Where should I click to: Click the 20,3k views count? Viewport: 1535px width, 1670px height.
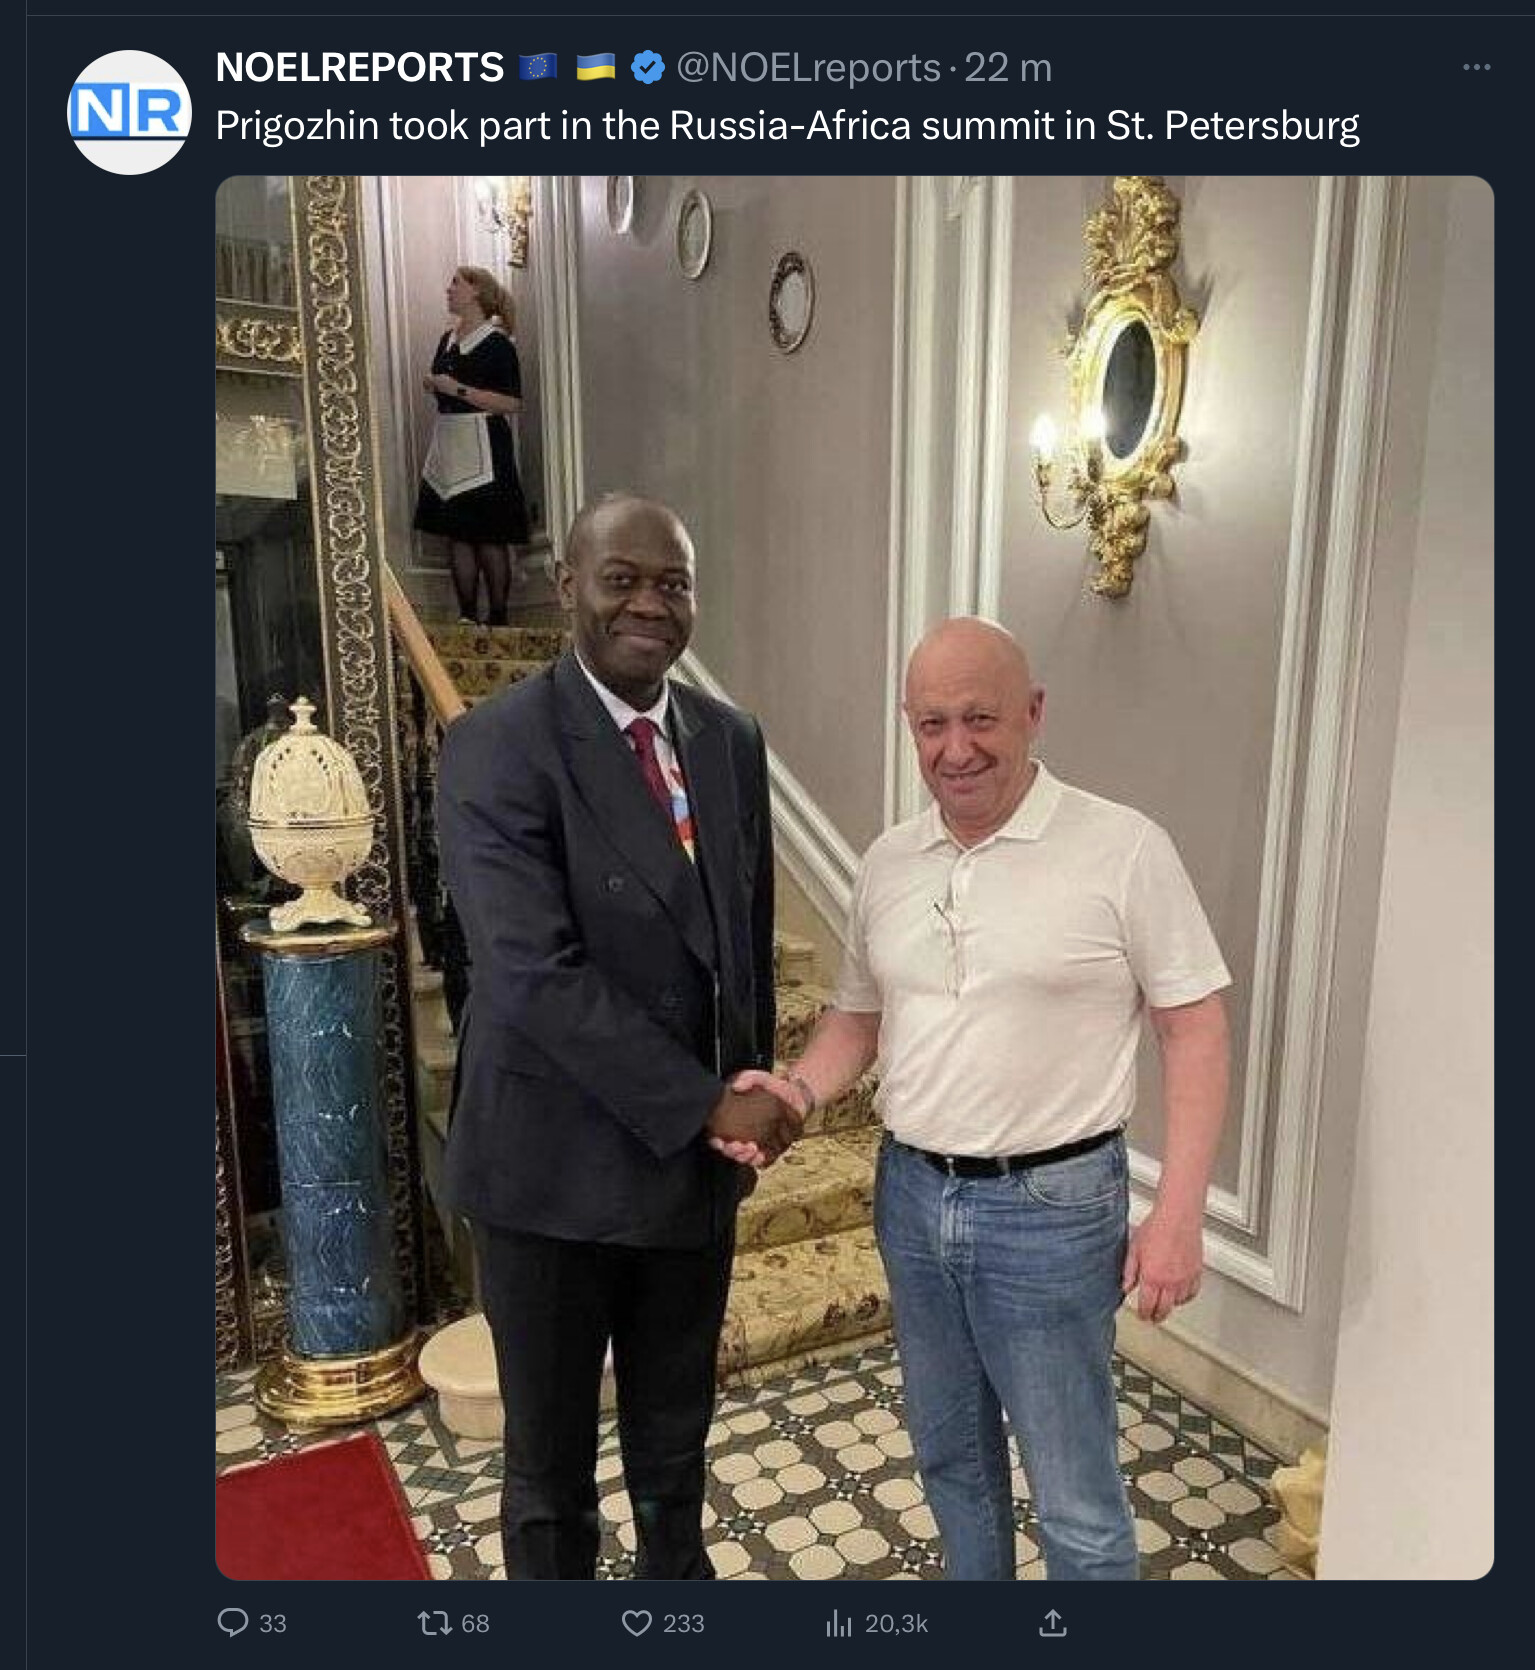(897, 1623)
